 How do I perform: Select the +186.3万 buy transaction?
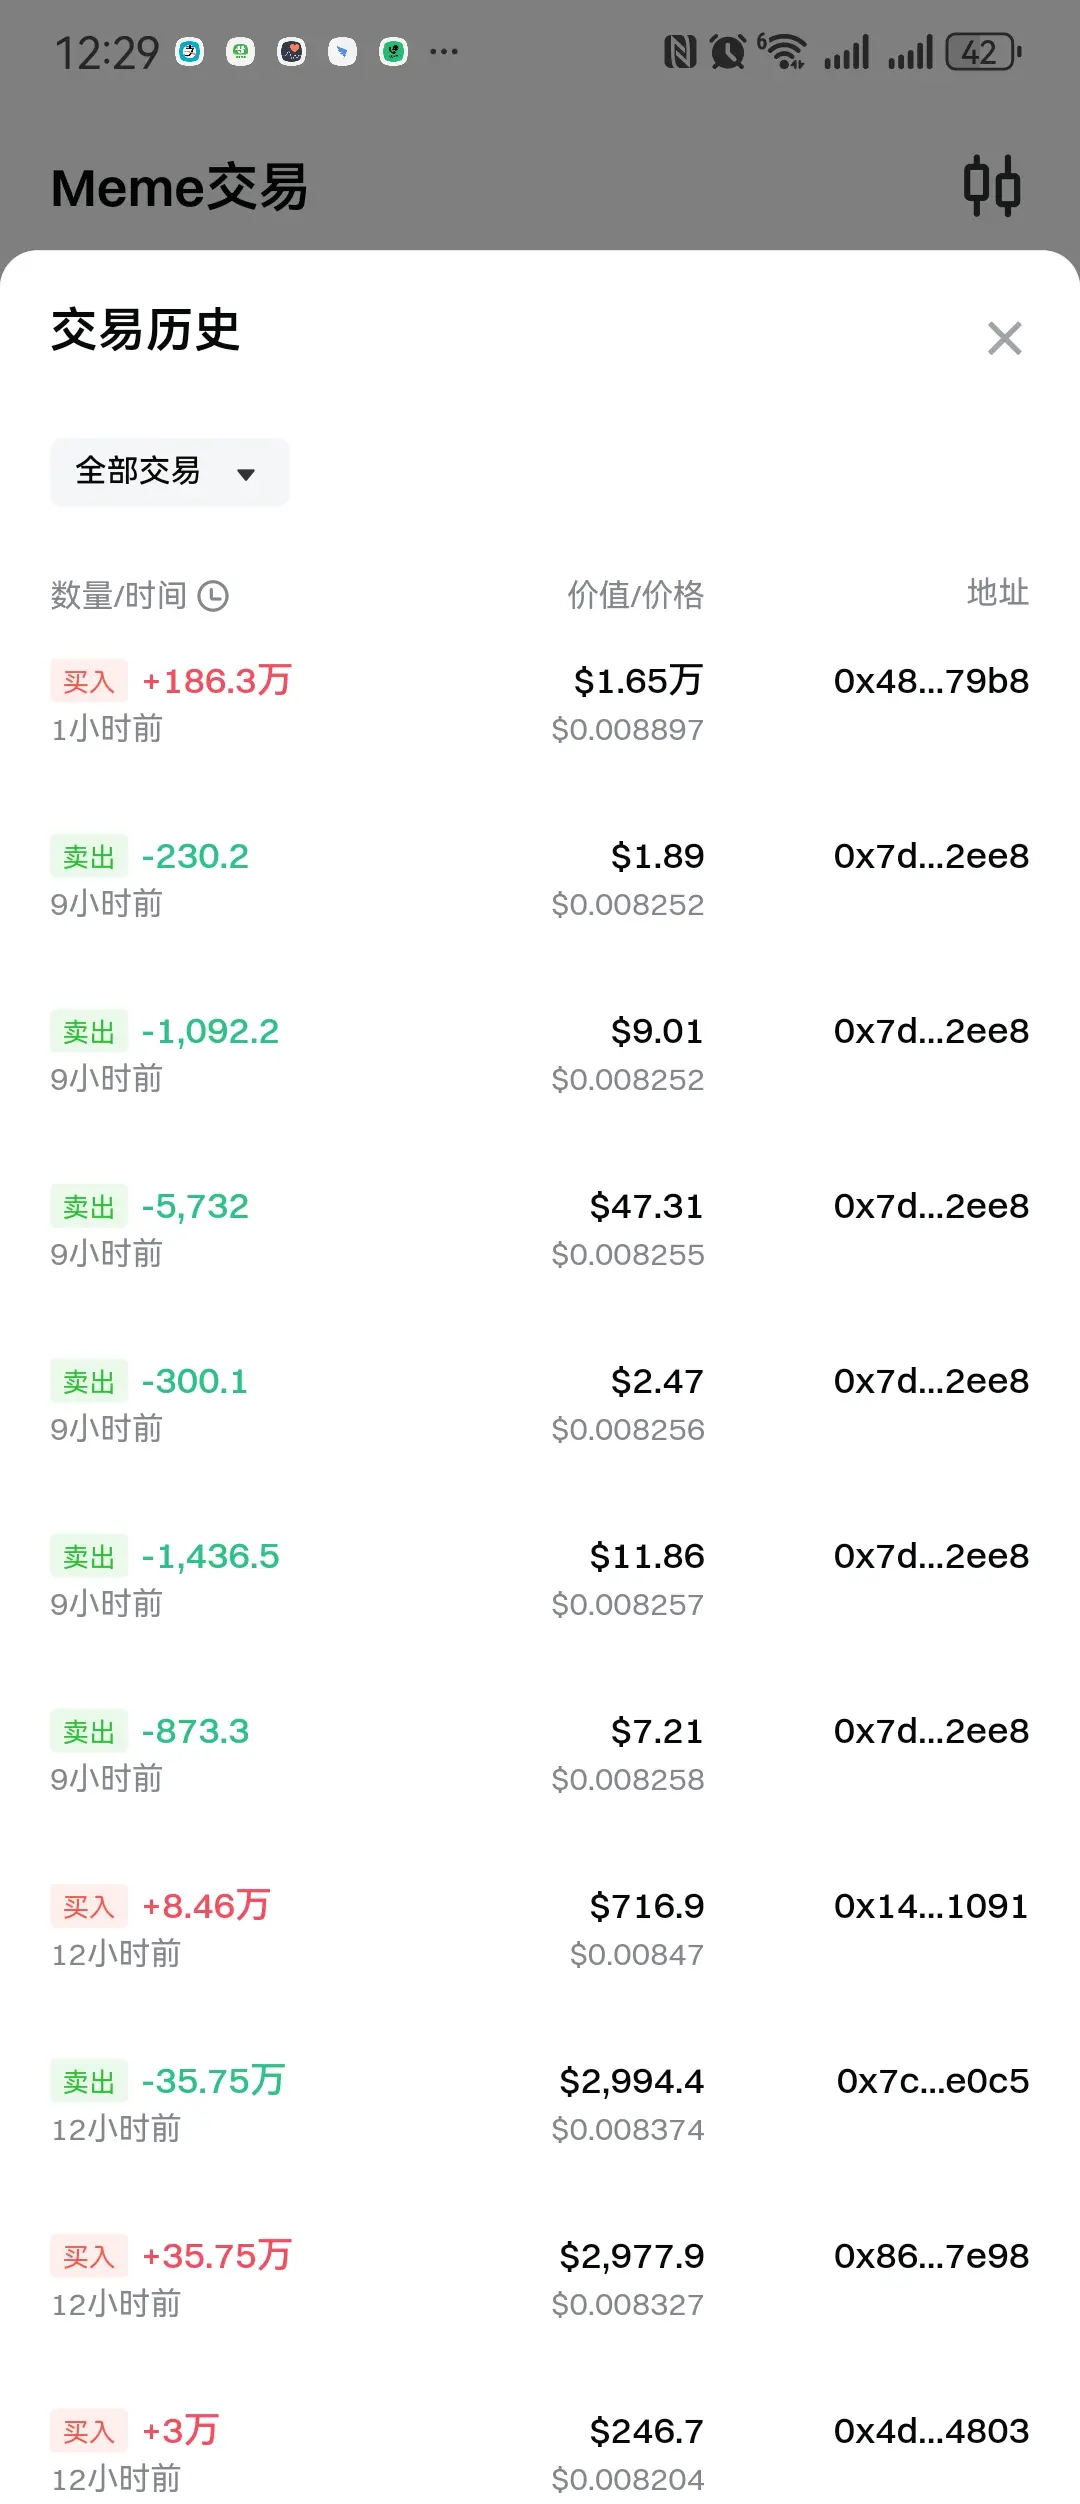tap(540, 704)
